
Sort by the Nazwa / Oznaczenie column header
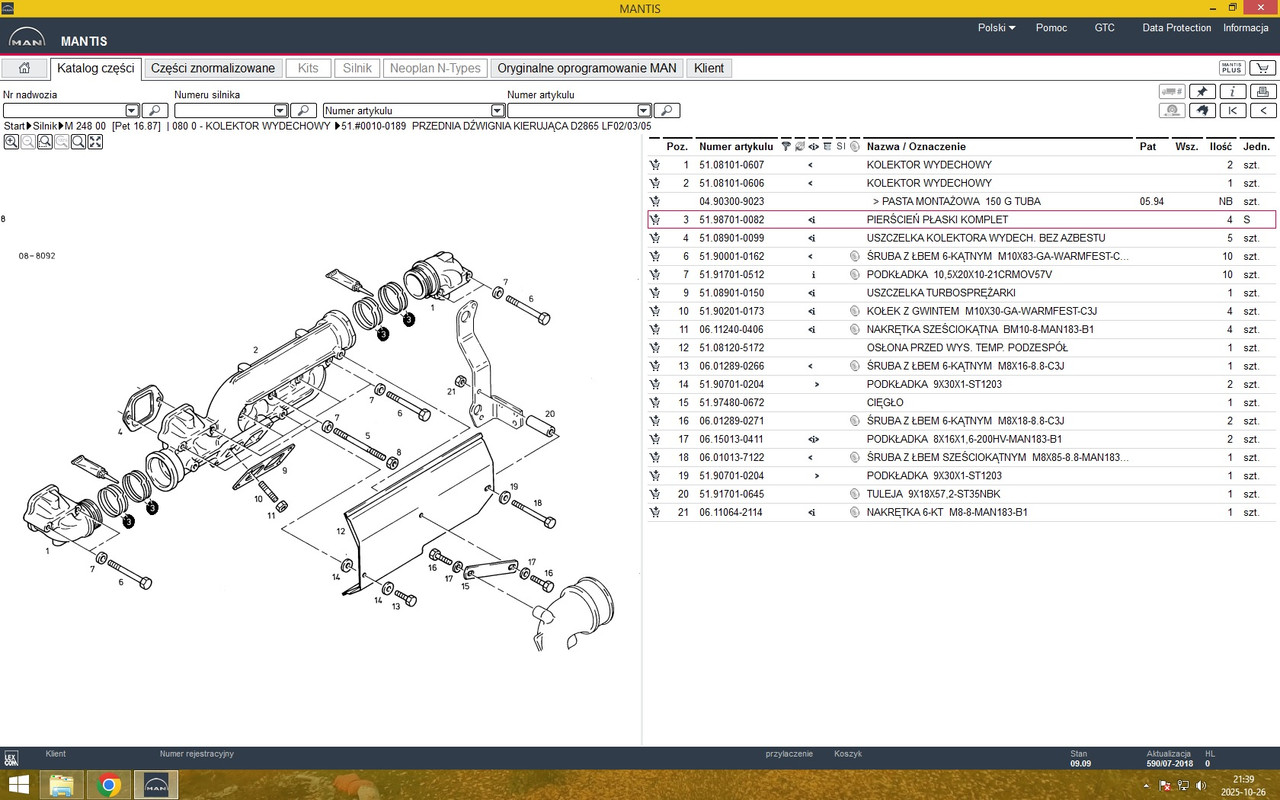[x=916, y=146]
